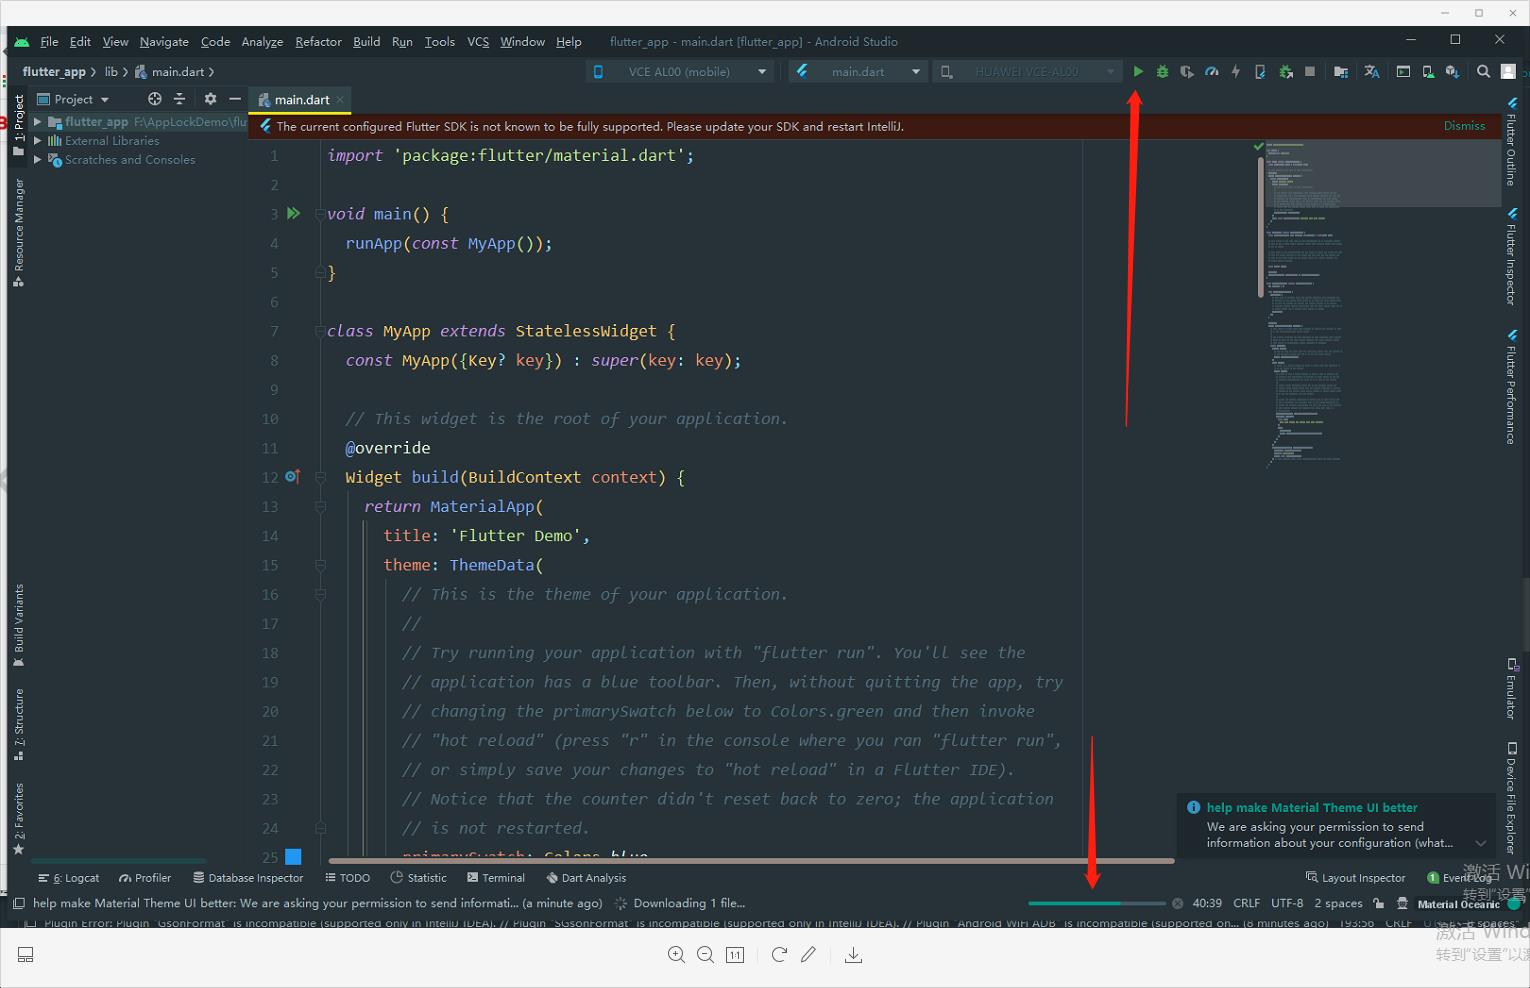Toggle the Flutter Outline side panel
This screenshot has height=988, width=1530.
pos(1511,142)
